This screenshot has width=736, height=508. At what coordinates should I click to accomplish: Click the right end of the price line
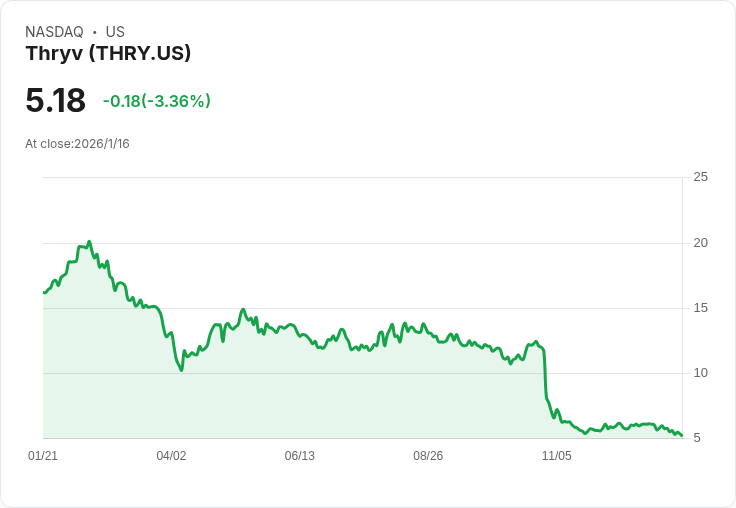681,435
